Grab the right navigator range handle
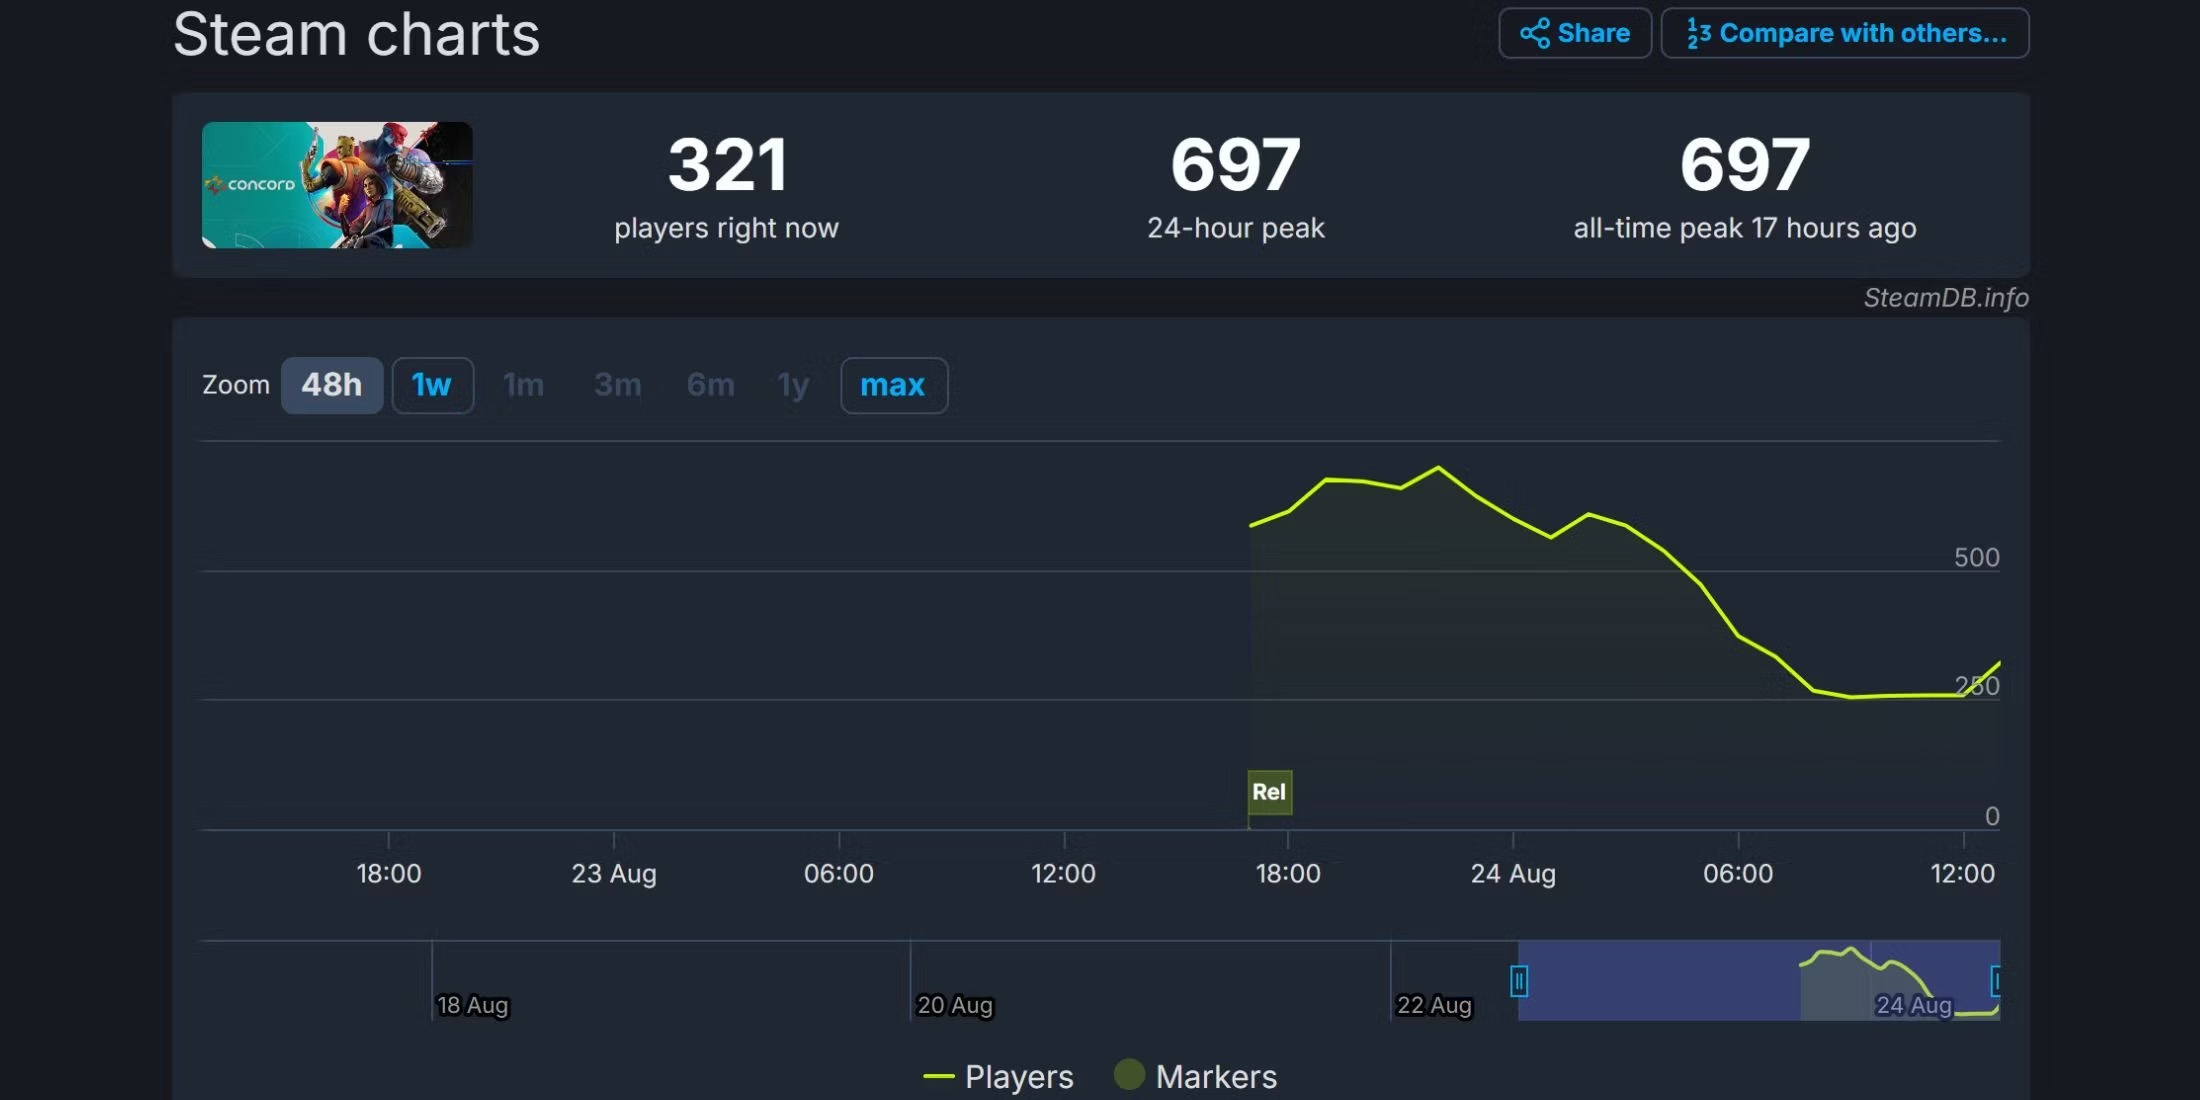 1996,981
